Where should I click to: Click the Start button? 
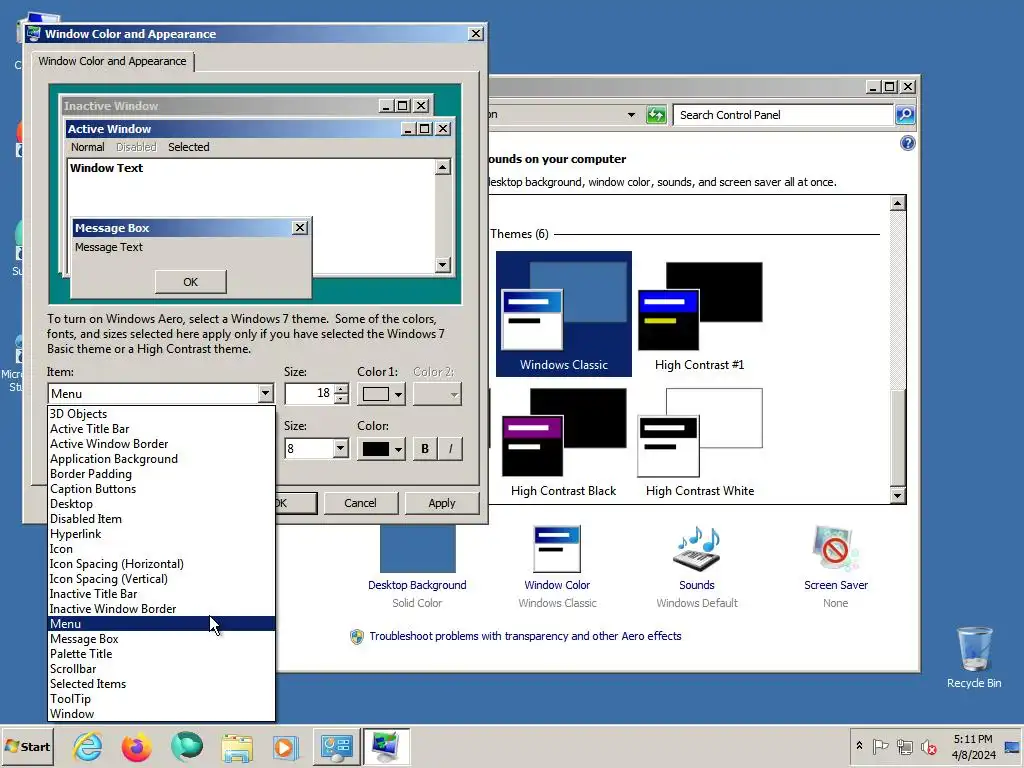27,746
